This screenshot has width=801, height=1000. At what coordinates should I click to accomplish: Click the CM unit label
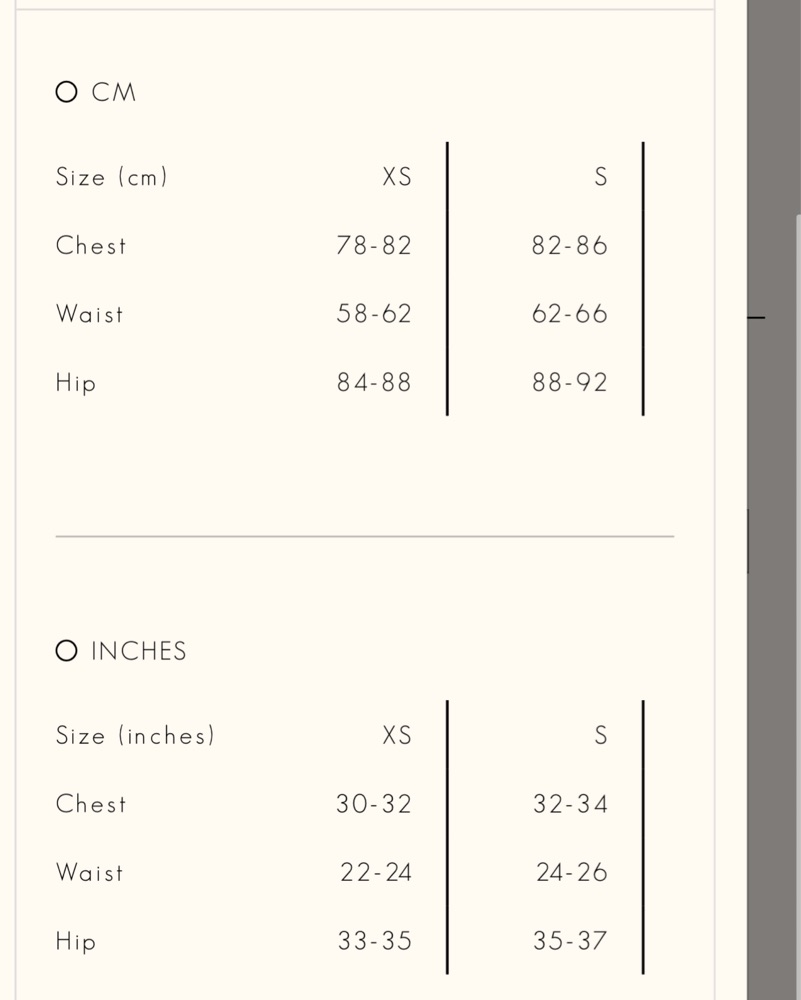pos(114,92)
